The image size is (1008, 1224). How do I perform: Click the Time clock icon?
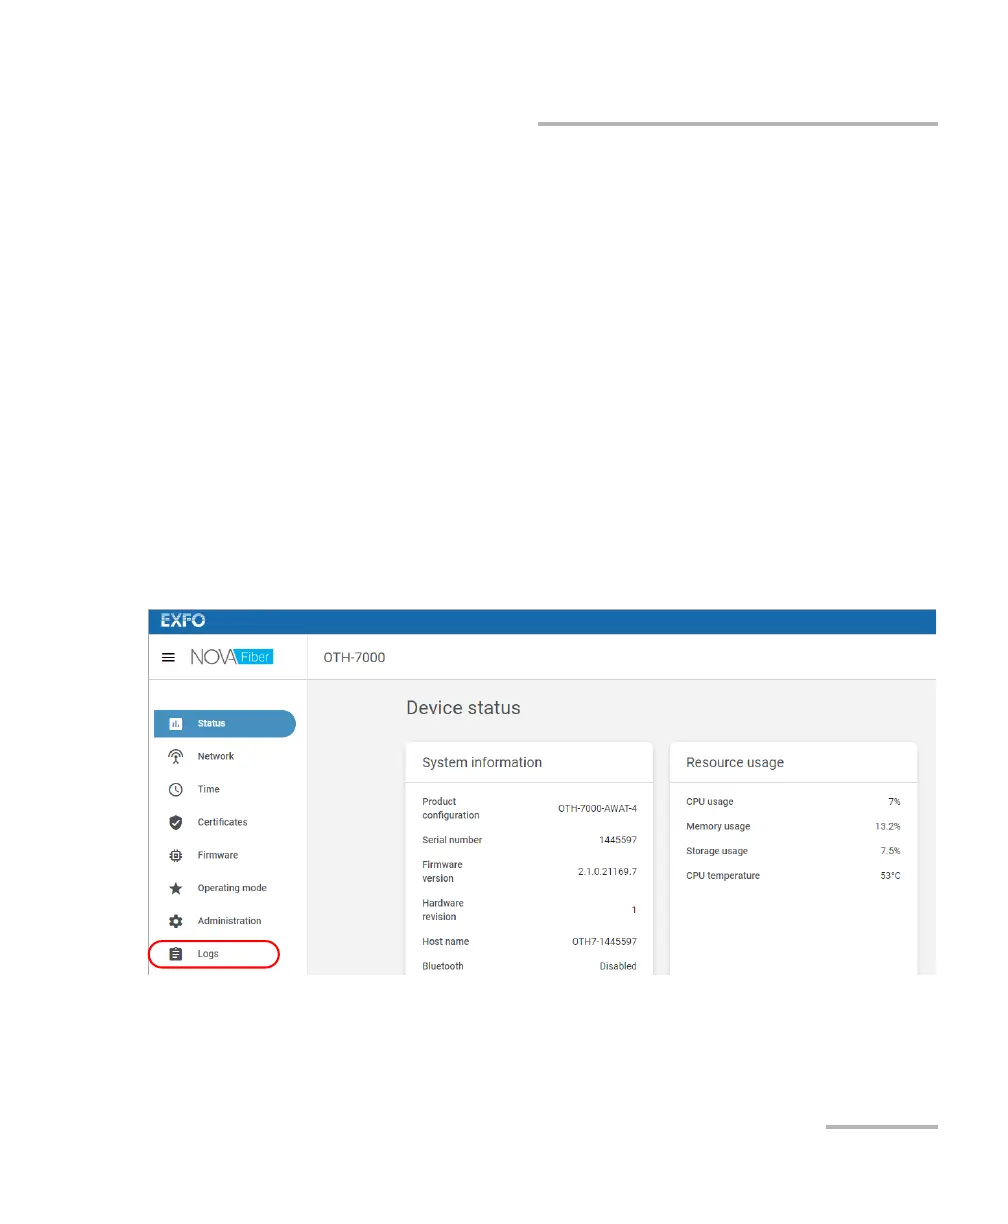click(x=176, y=789)
